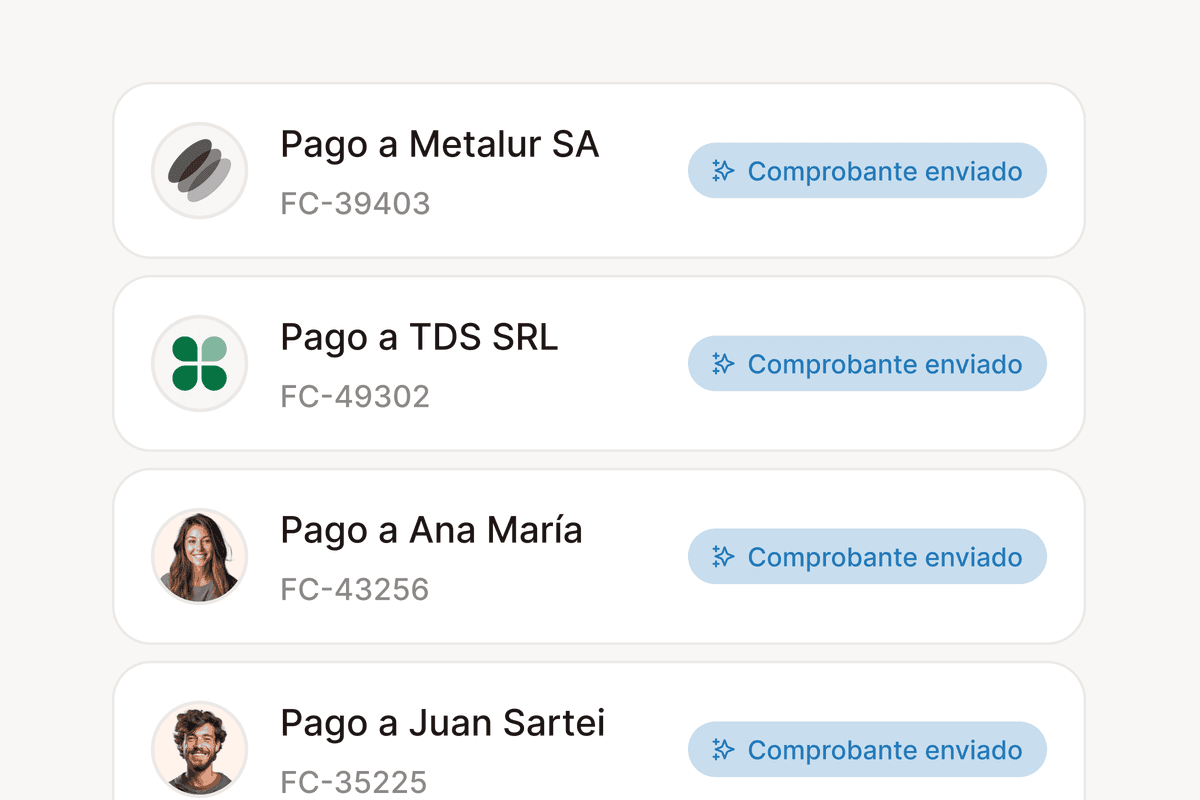This screenshot has width=1200, height=800.
Task: Click Comprobante enviado badge for Metalur SA
Action: [868, 170]
